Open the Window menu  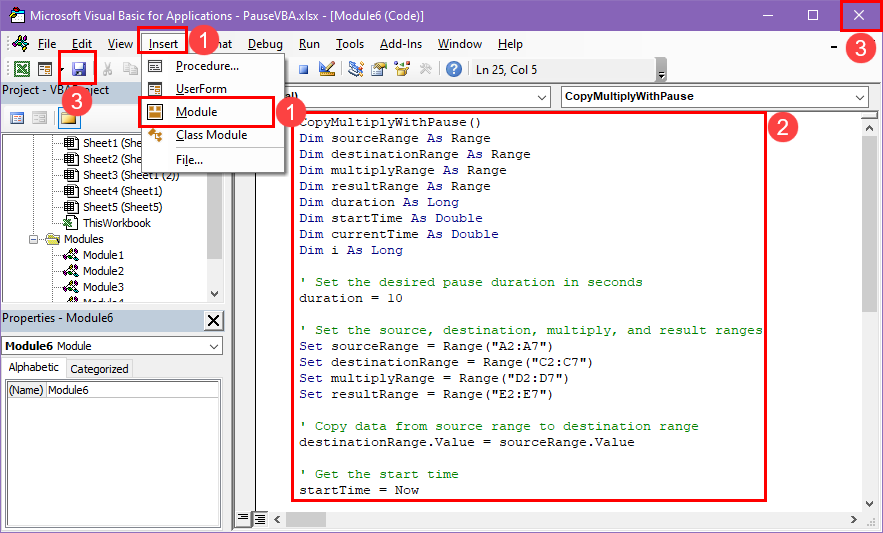460,44
